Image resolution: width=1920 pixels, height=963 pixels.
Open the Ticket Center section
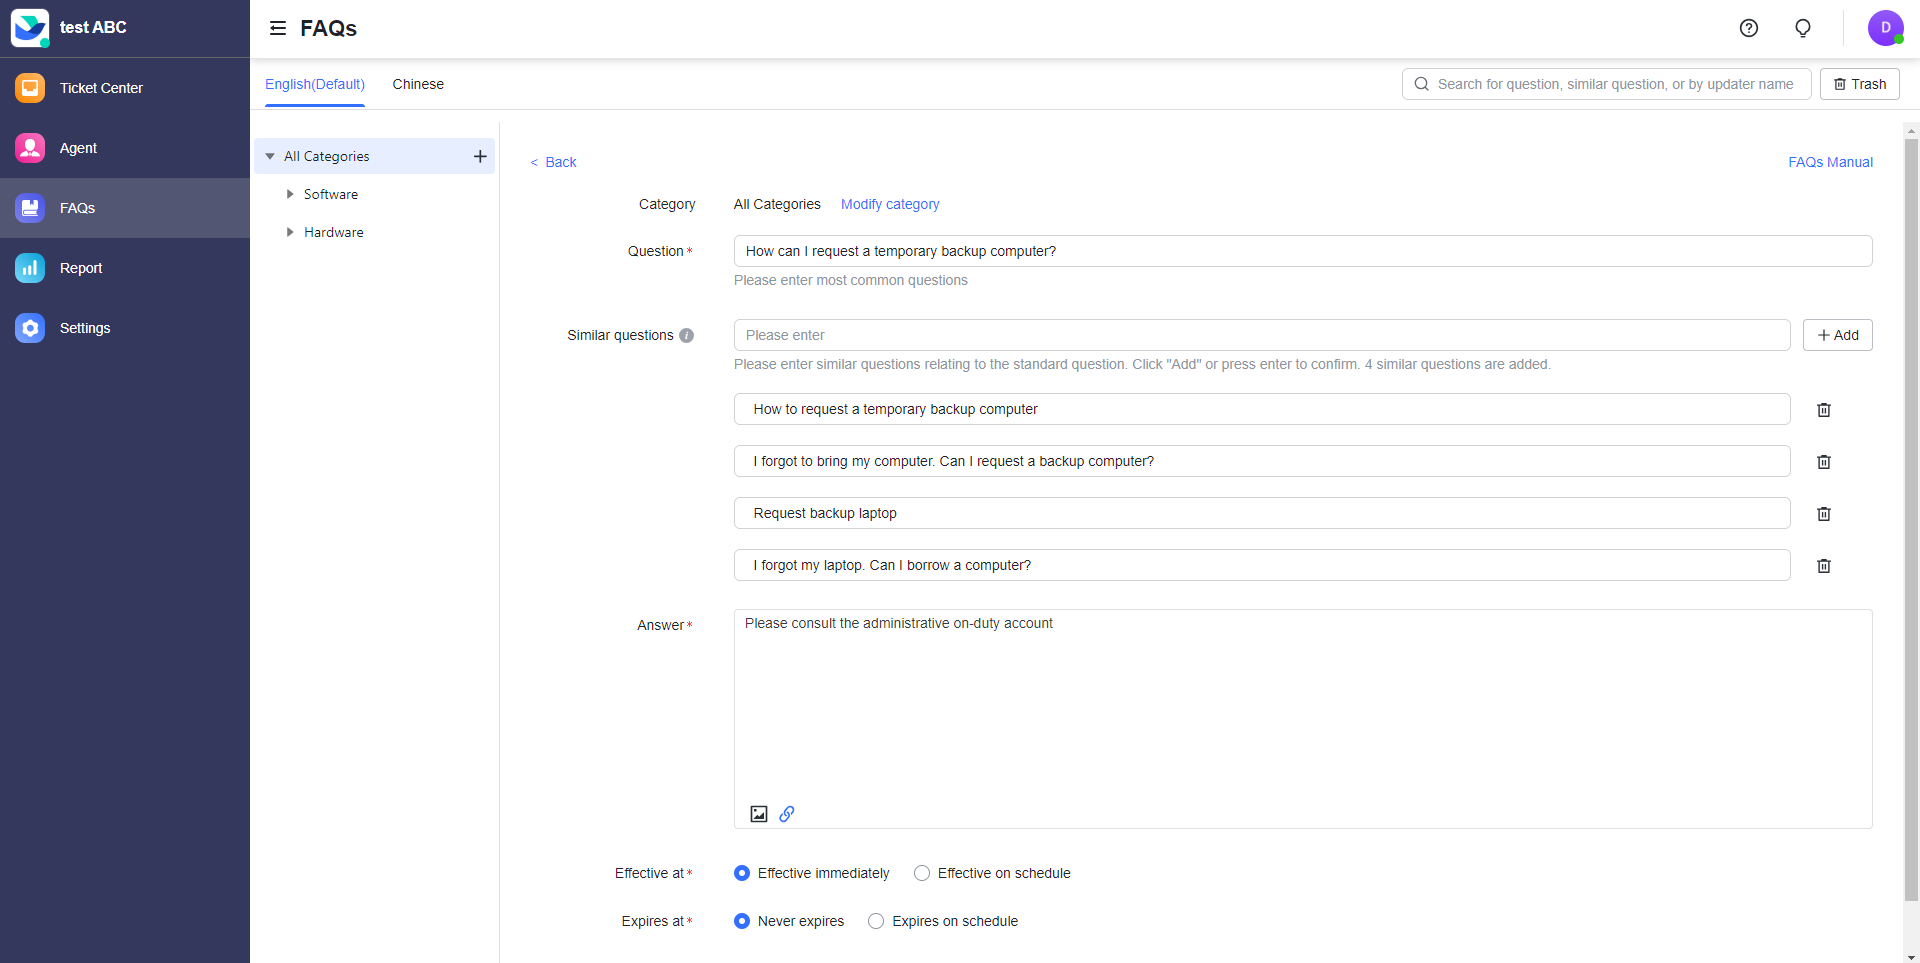101,88
